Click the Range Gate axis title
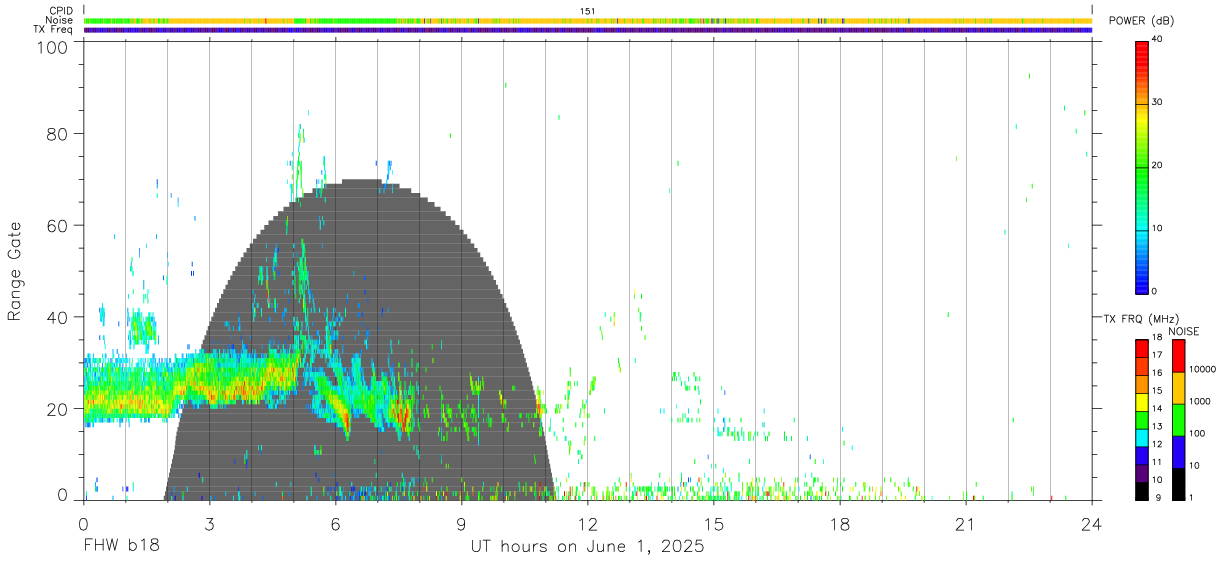1228x567 pixels. coord(15,271)
